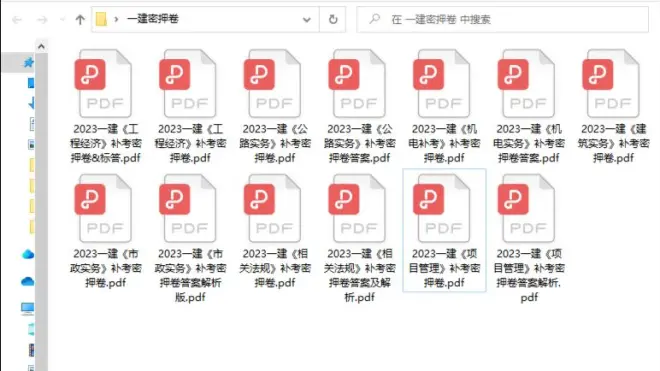Open the blue down-arrow Downloads shortcut in sidebar
Viewport: 660px width, 371px height.
click(x=31, y=103)
